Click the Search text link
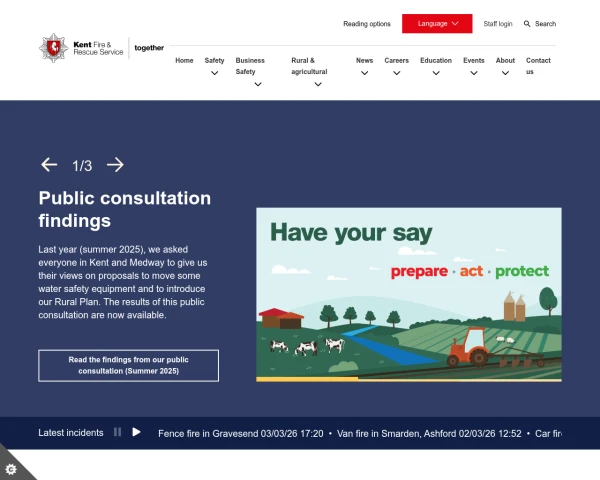600x480 pixels. 545,24
